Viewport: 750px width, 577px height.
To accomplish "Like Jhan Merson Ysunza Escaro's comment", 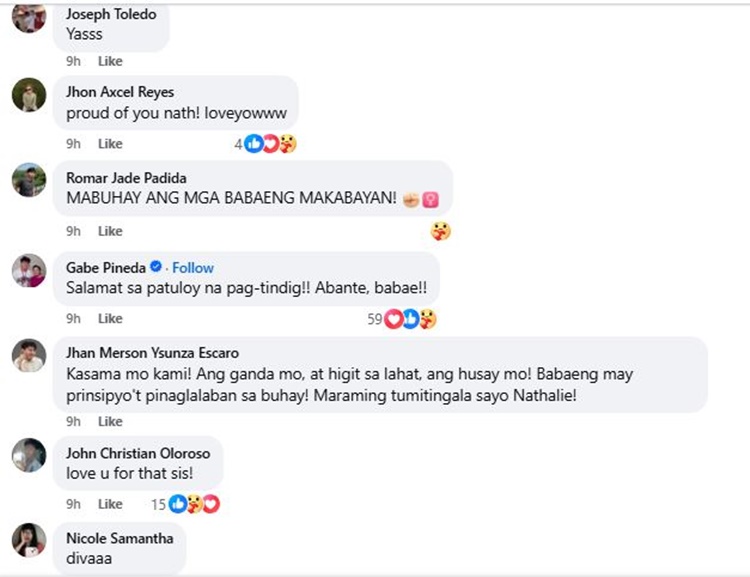I will coord(110,422).
